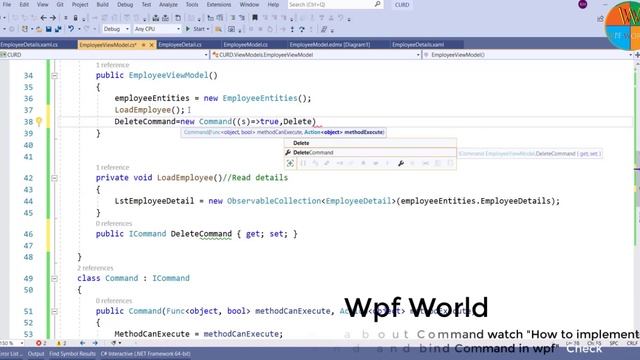The image size is (640, 360).
Task: Click the Save file floppy icon
Action: click(49, 29)
